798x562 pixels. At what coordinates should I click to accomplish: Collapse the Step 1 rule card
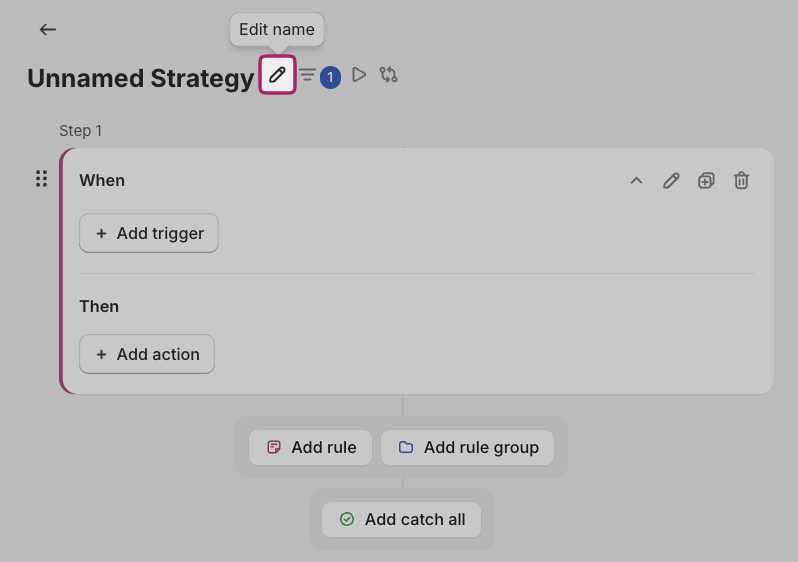(636, 180)
